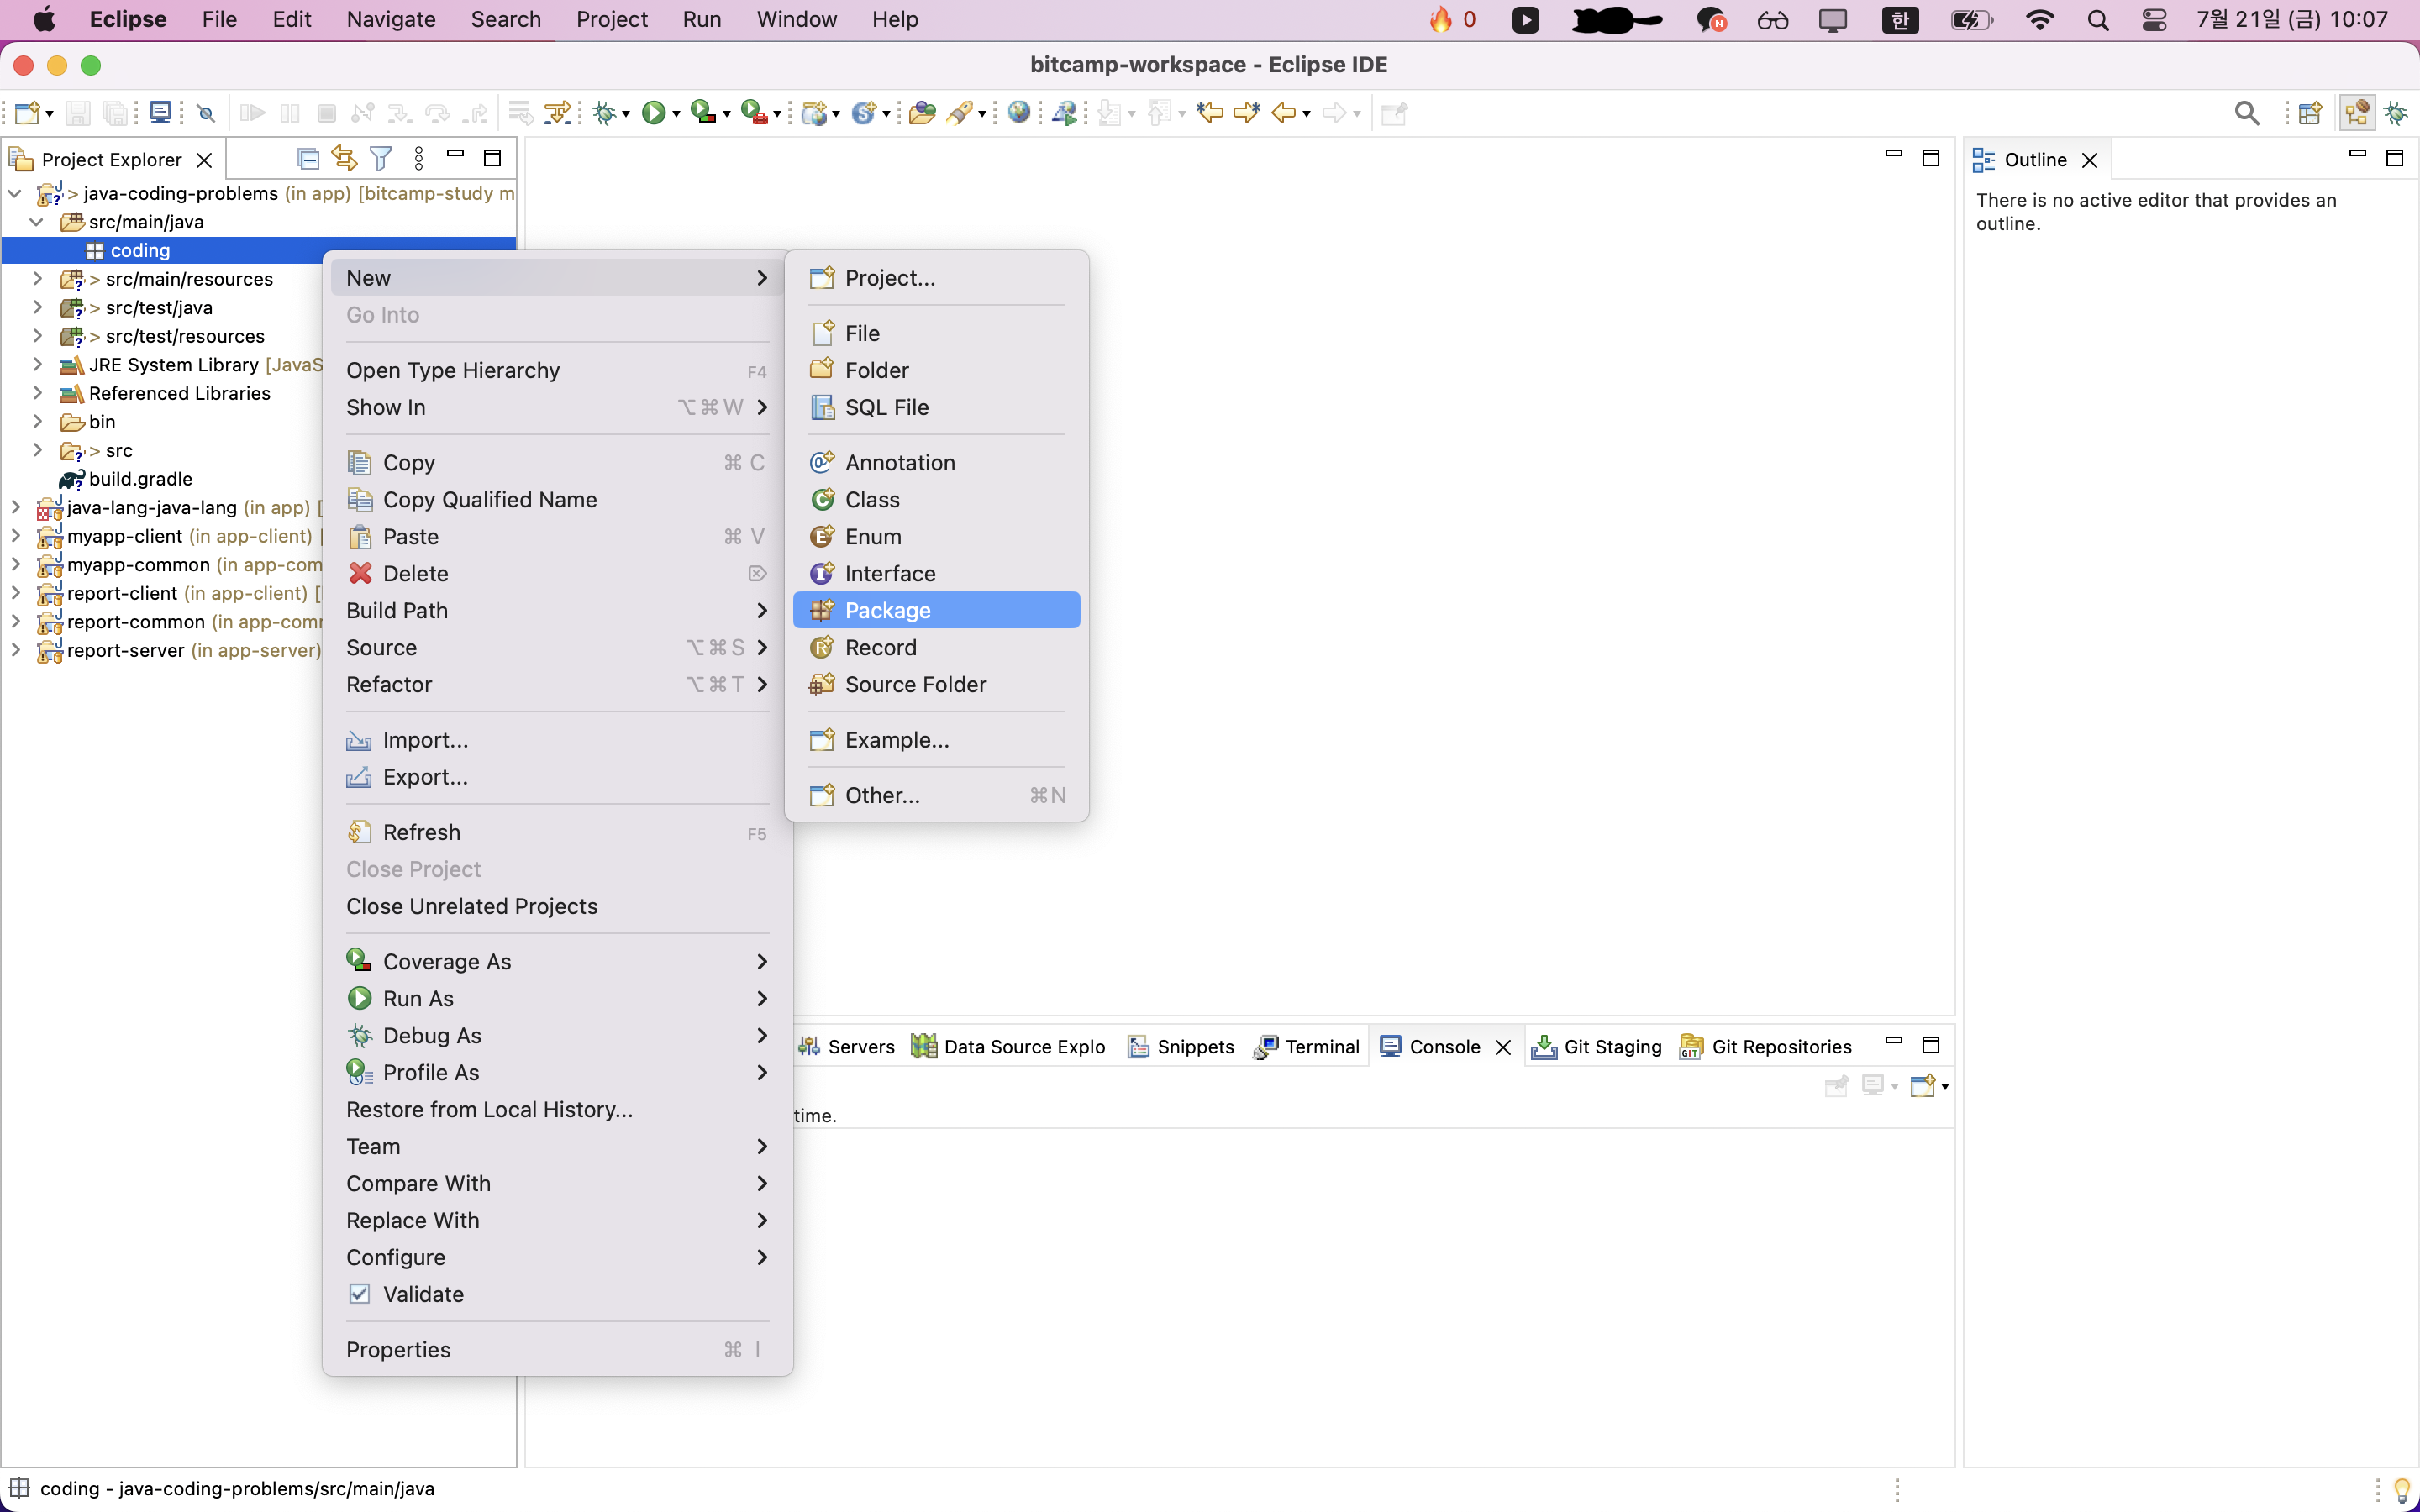Open Project Explorer filter icon
The image size is (2420, 1512).
[x=380, y=158]
